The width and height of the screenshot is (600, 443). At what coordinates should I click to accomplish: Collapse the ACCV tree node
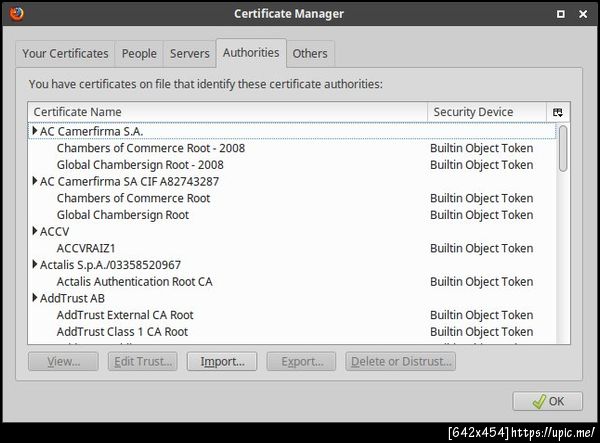click(35, 231)
